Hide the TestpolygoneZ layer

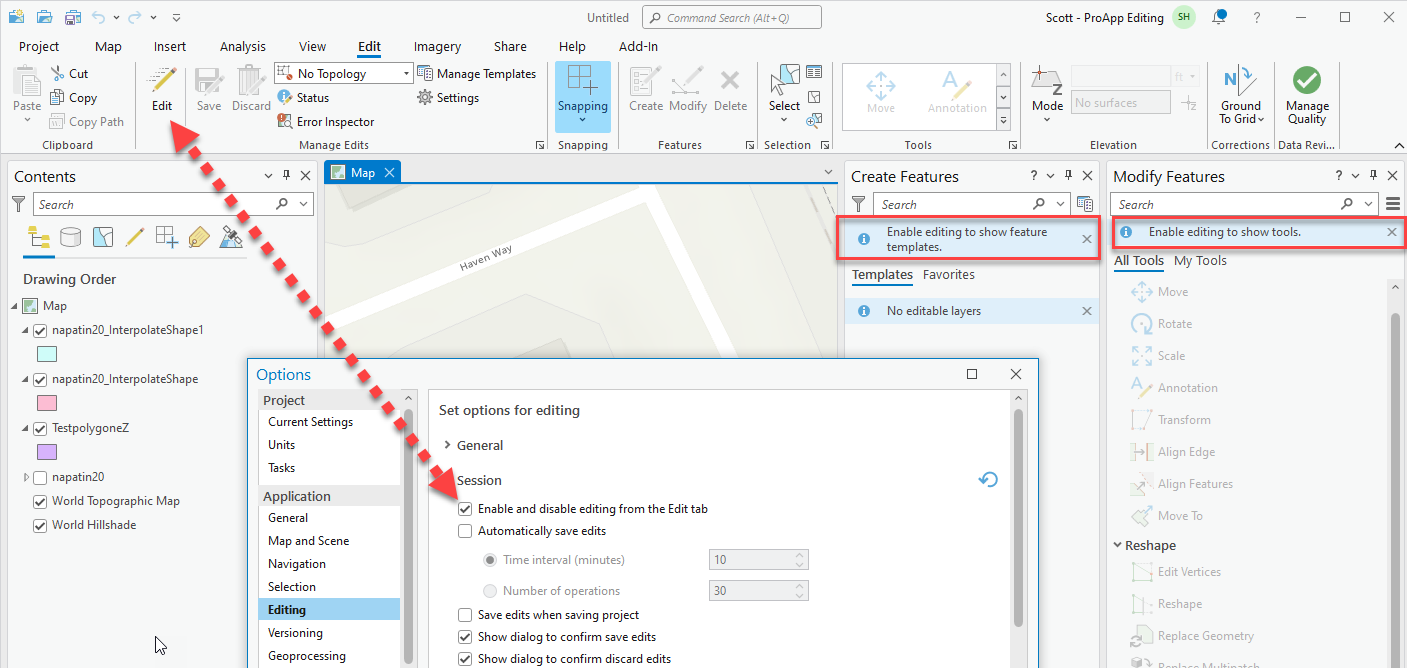pos(41,428)
